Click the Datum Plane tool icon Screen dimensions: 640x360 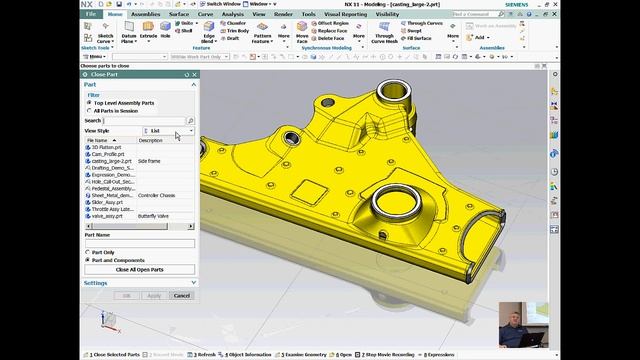pos(129,27)
